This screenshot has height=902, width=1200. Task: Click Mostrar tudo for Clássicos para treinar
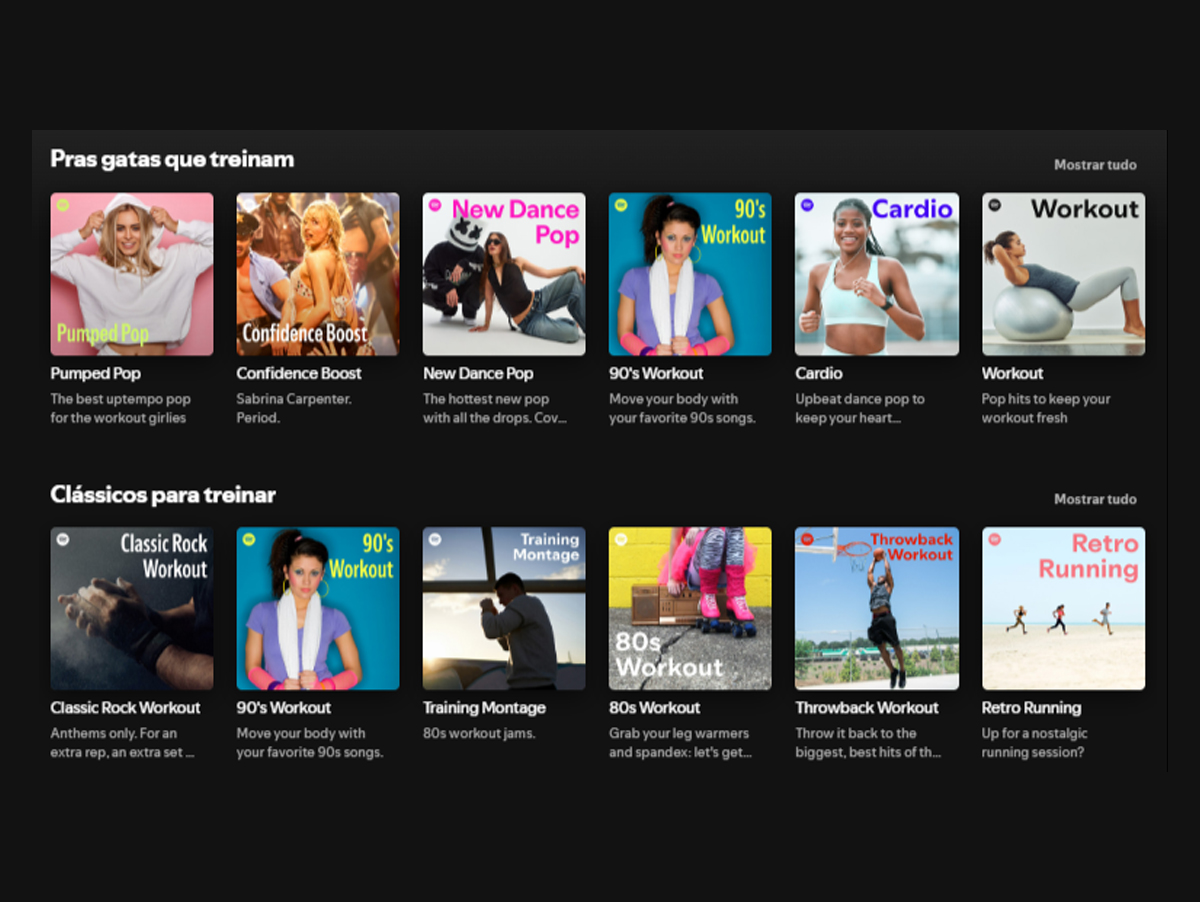click(1095, 499)
